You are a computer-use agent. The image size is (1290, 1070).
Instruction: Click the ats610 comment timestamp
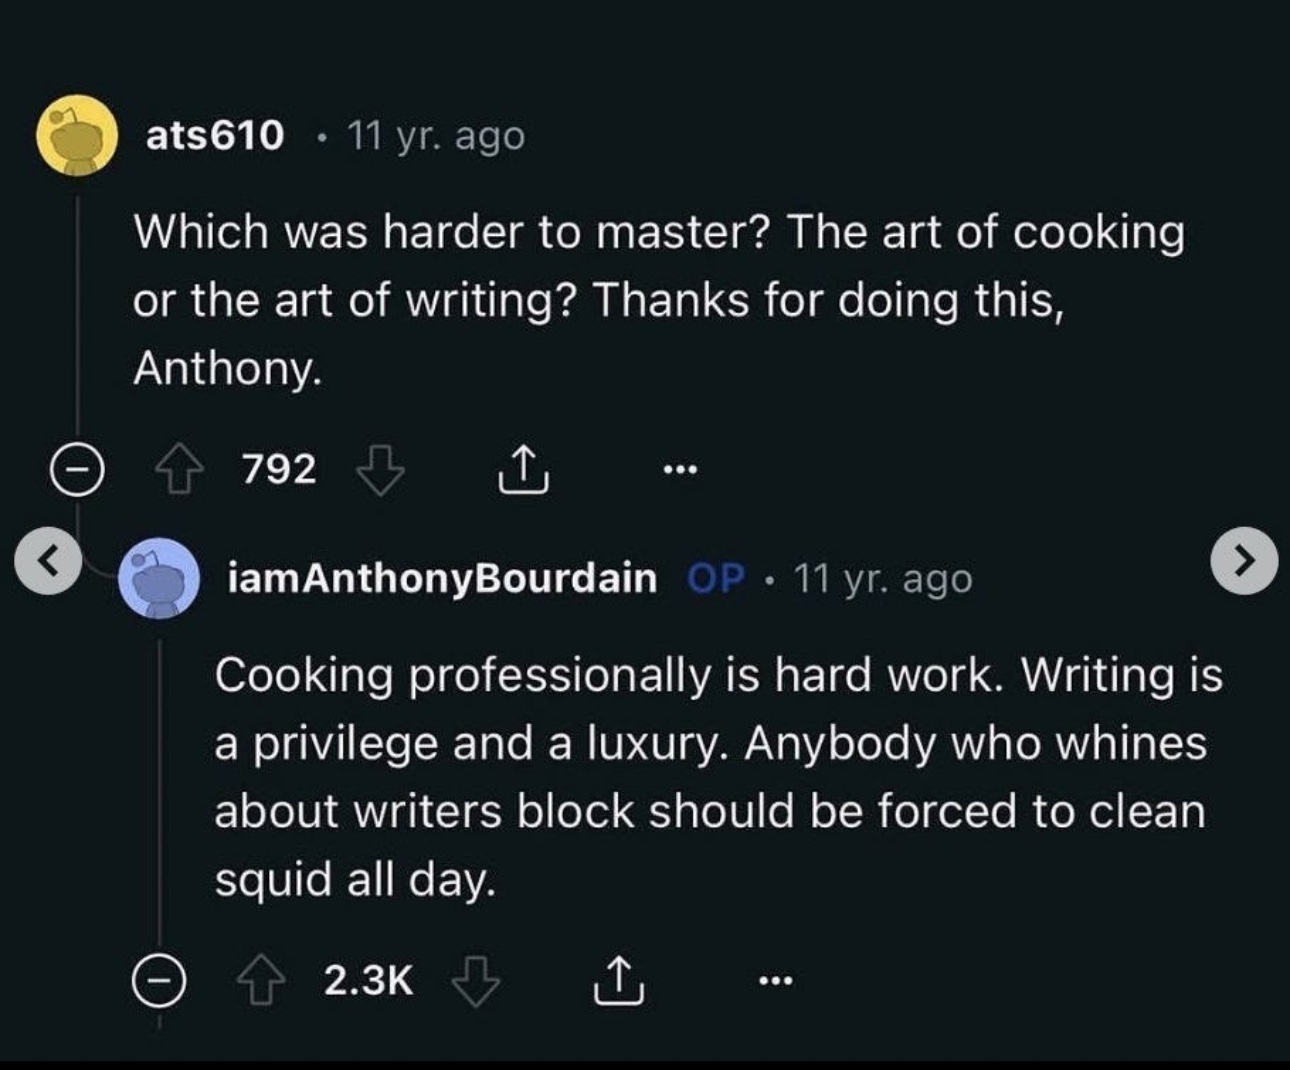[x=436, y=135]
